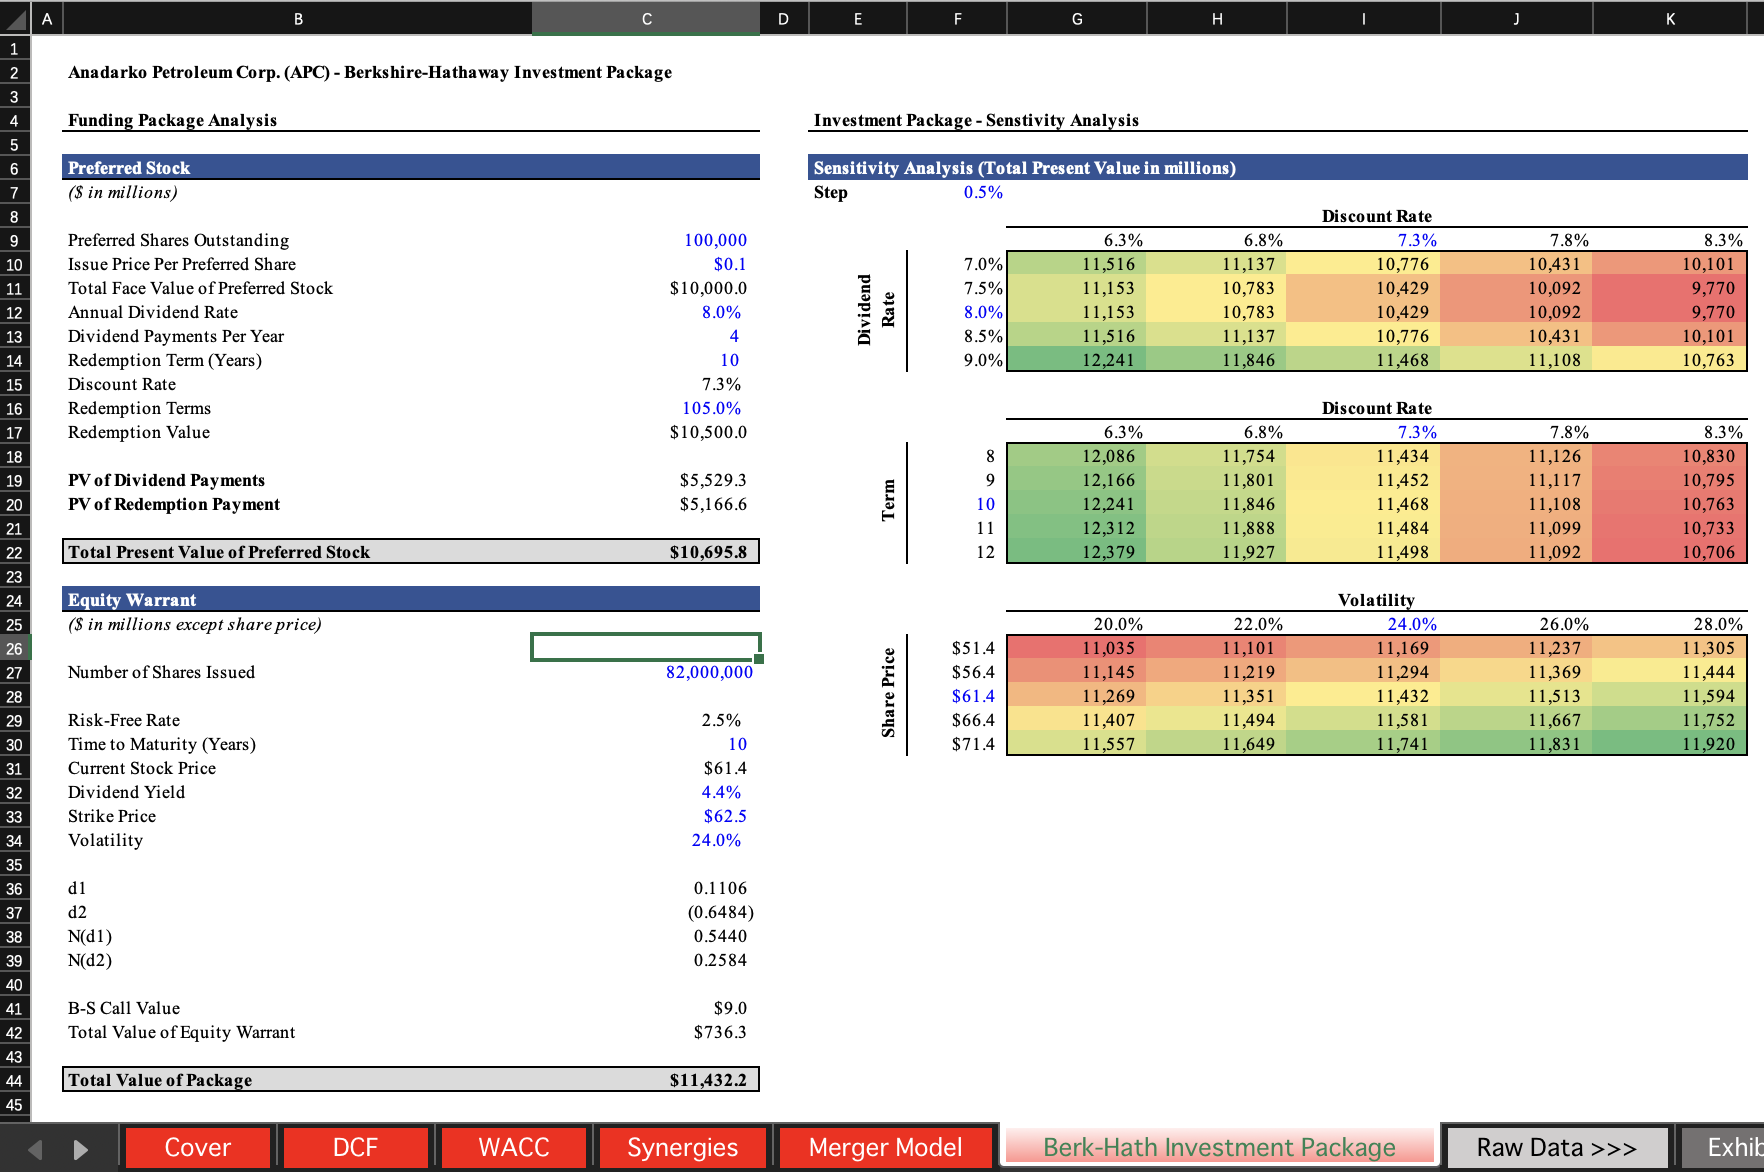
Task: Click the previous sheet navigation arrow
Action: (35, 1149)
